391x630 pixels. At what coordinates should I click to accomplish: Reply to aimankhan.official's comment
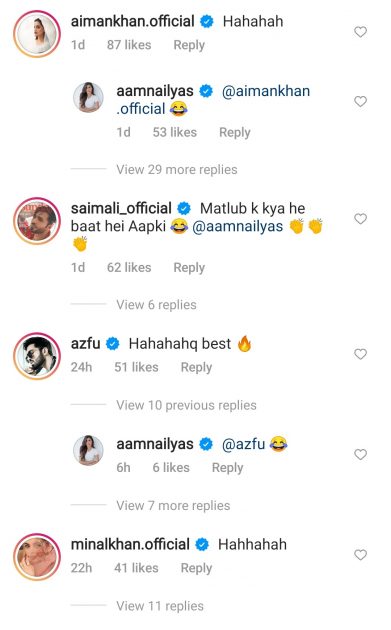(189, 45)
